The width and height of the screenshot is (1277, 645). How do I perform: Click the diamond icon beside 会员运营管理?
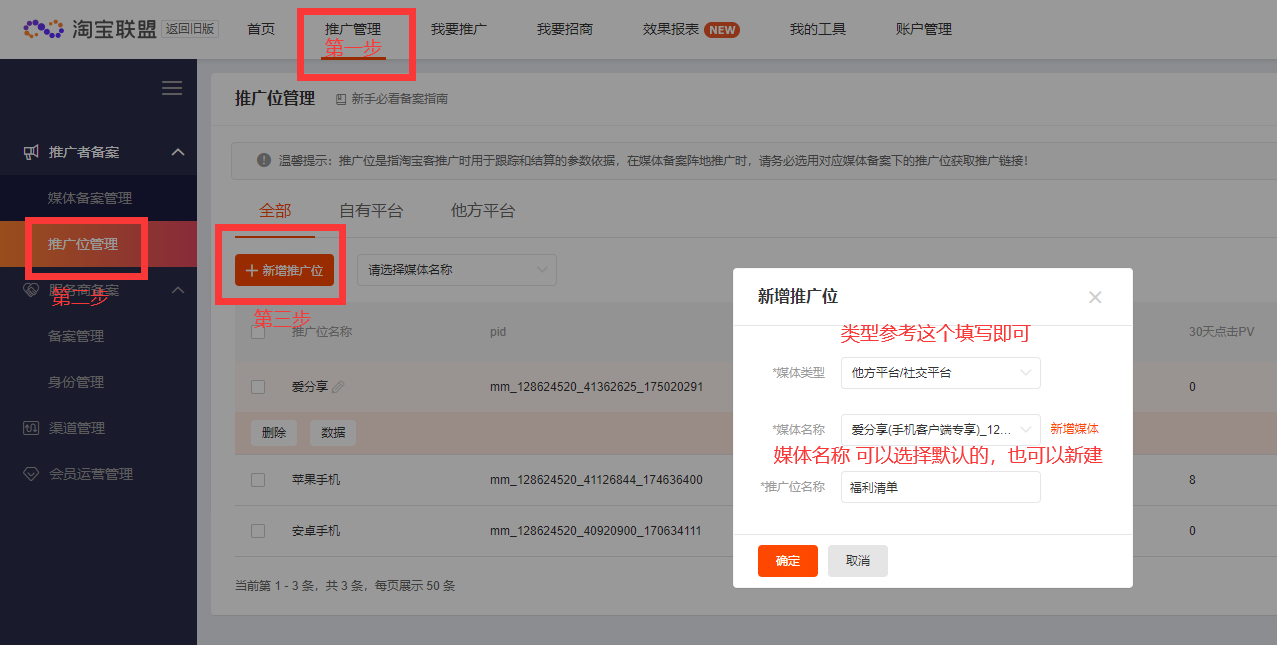[31, 474]
